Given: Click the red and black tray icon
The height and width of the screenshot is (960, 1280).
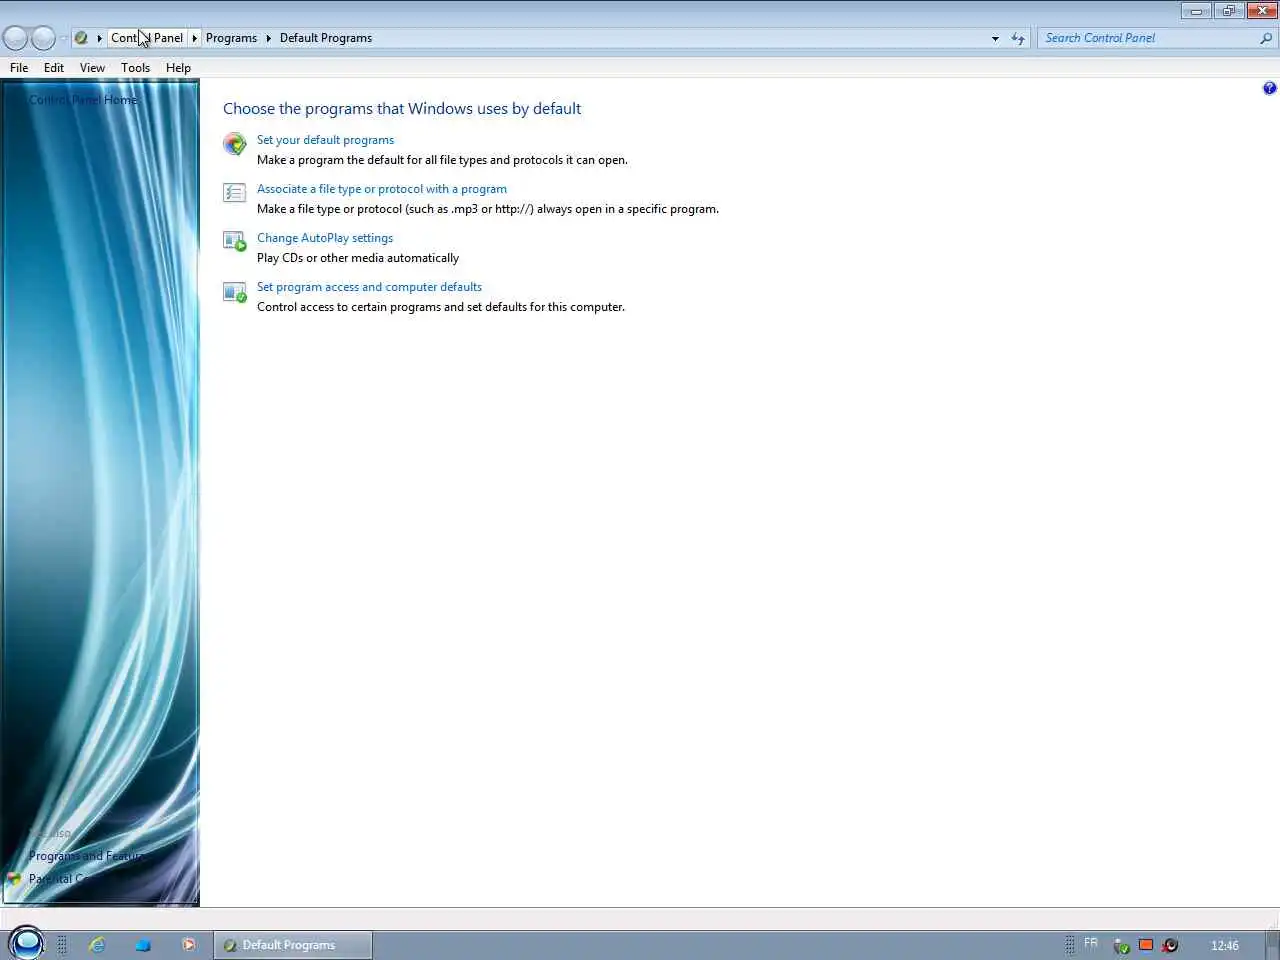Looking at the screenshot, I should (x=1170, y=945).
